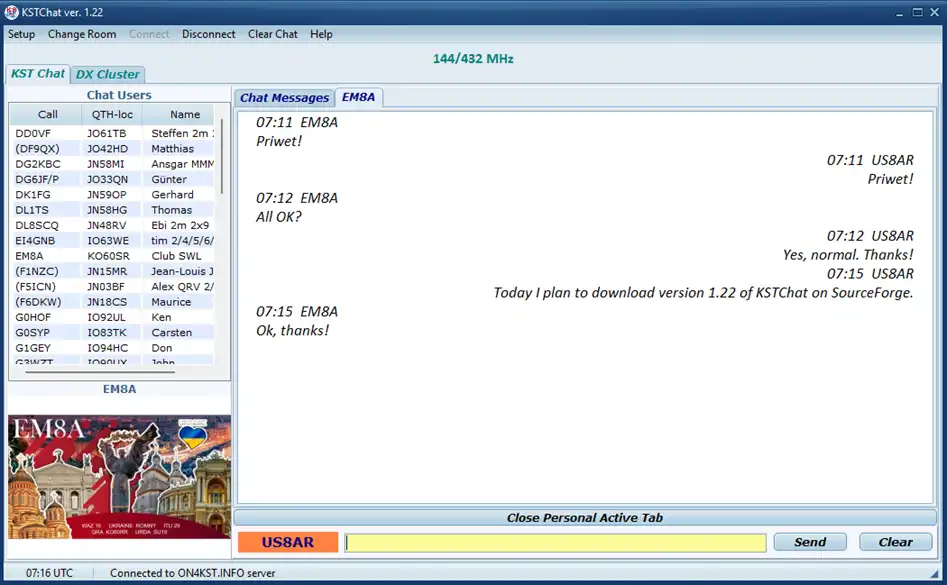The height and width of the screenshot is (585, 947).
Task: Click the user list vertical scrollbar
Action: click(222, 157)
